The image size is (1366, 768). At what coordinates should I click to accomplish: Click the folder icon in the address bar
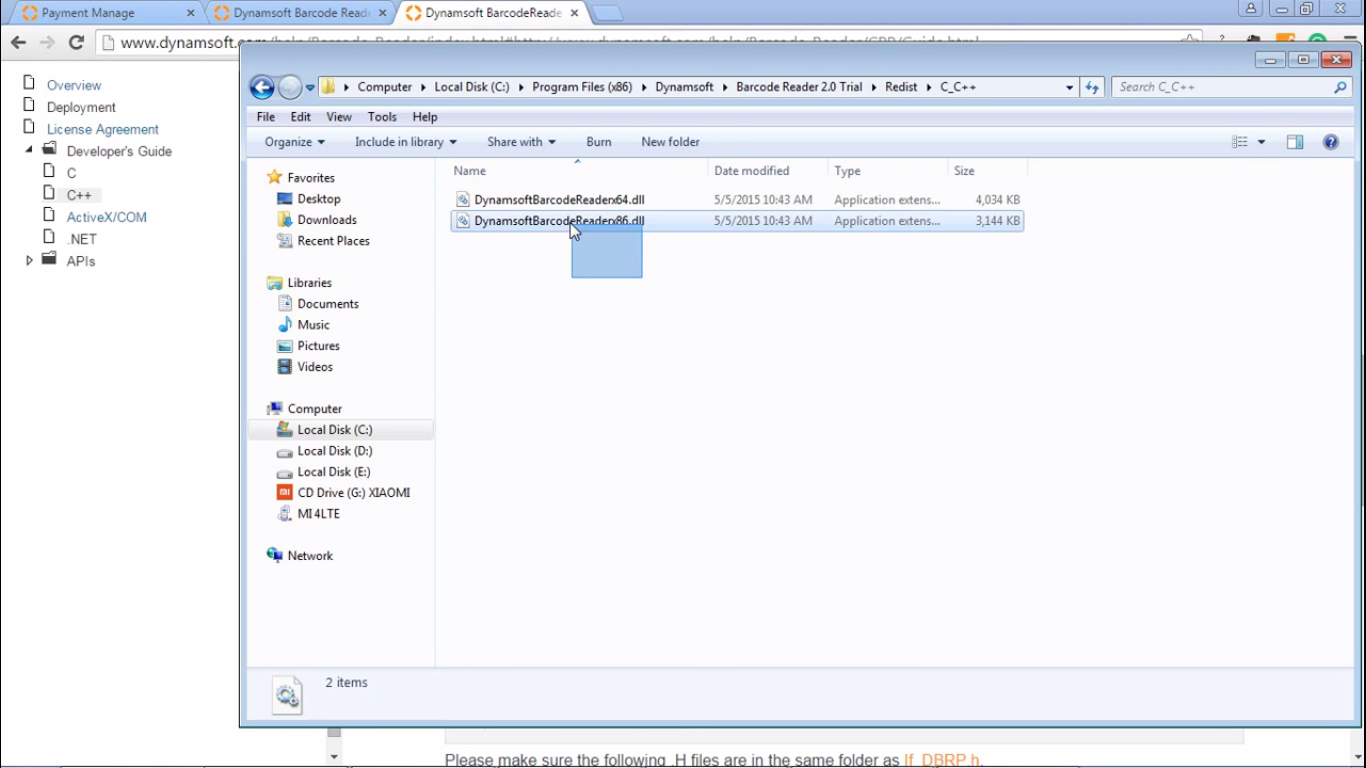(329, 87)
